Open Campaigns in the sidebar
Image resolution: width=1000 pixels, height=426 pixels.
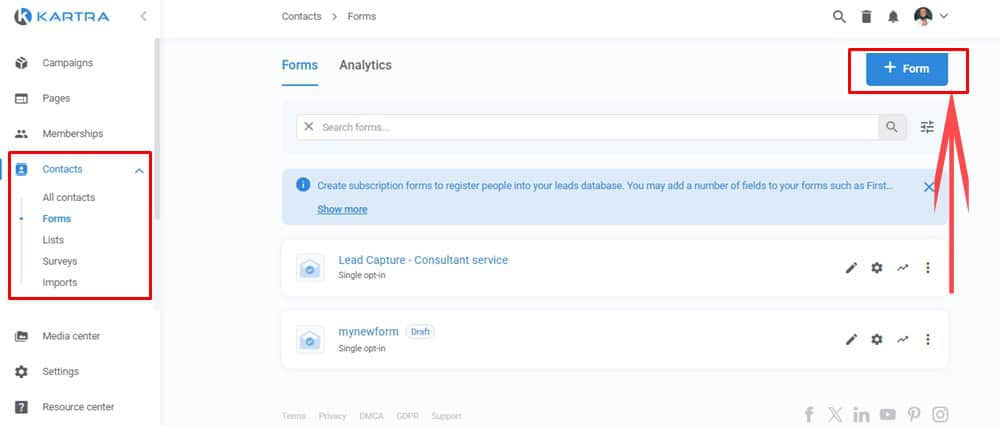pos(68,63)
